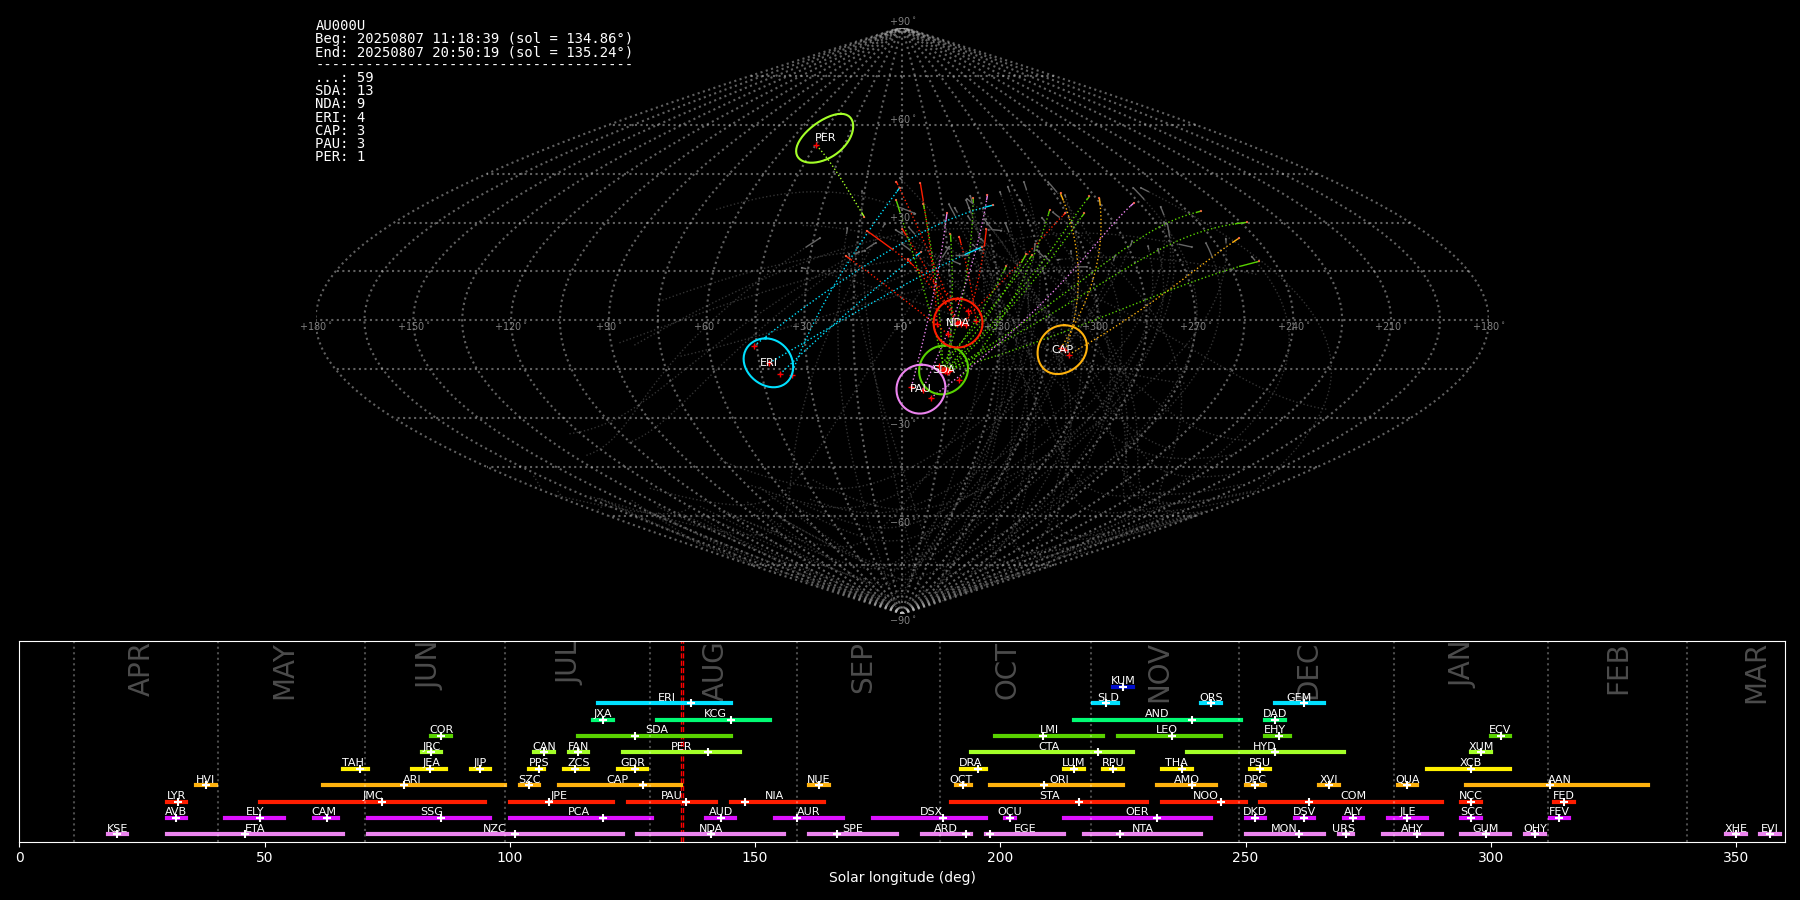Select the CTA shower bar in timeline

pyautogui.click(x=1051, y=752)
